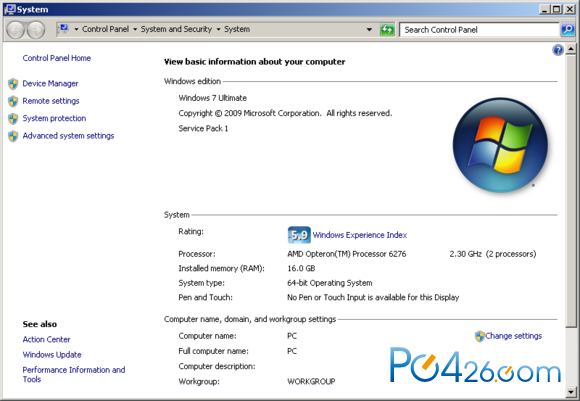Image resolution: width=580 pixels, height=401 pixels.
Task: Select Control Panel in breadcrumb path
Action: tap(105, 29)
